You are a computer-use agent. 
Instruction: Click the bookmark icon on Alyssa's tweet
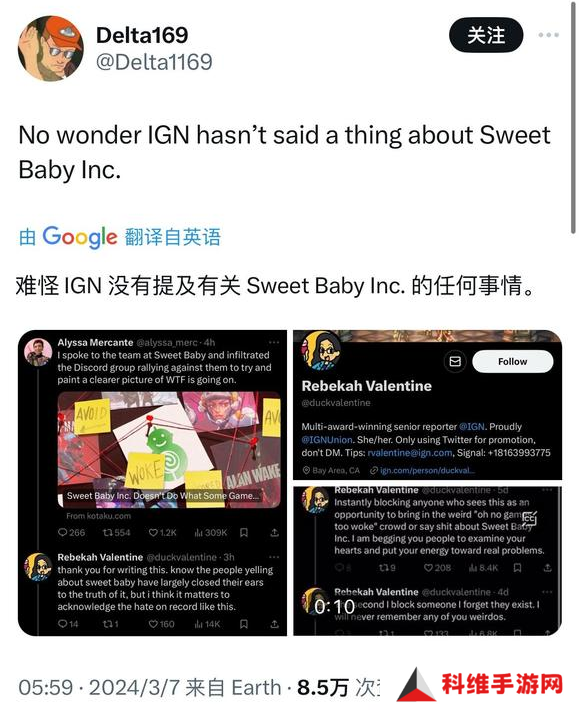point(244,532)
